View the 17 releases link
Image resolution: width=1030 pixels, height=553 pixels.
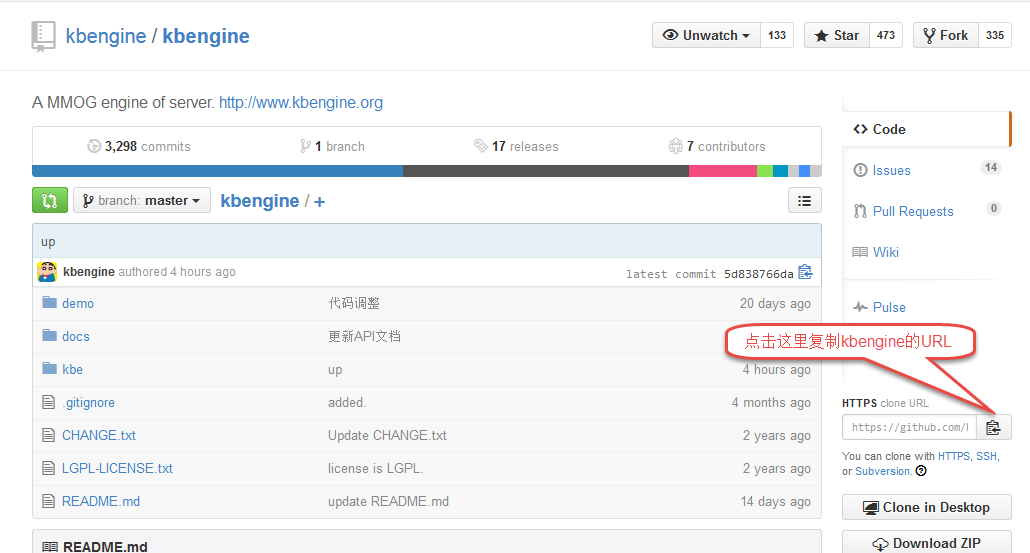click(516, 146)
